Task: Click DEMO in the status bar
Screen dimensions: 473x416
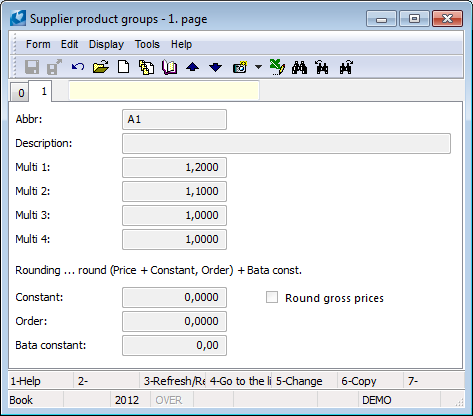Action: [x=377, y=400]
